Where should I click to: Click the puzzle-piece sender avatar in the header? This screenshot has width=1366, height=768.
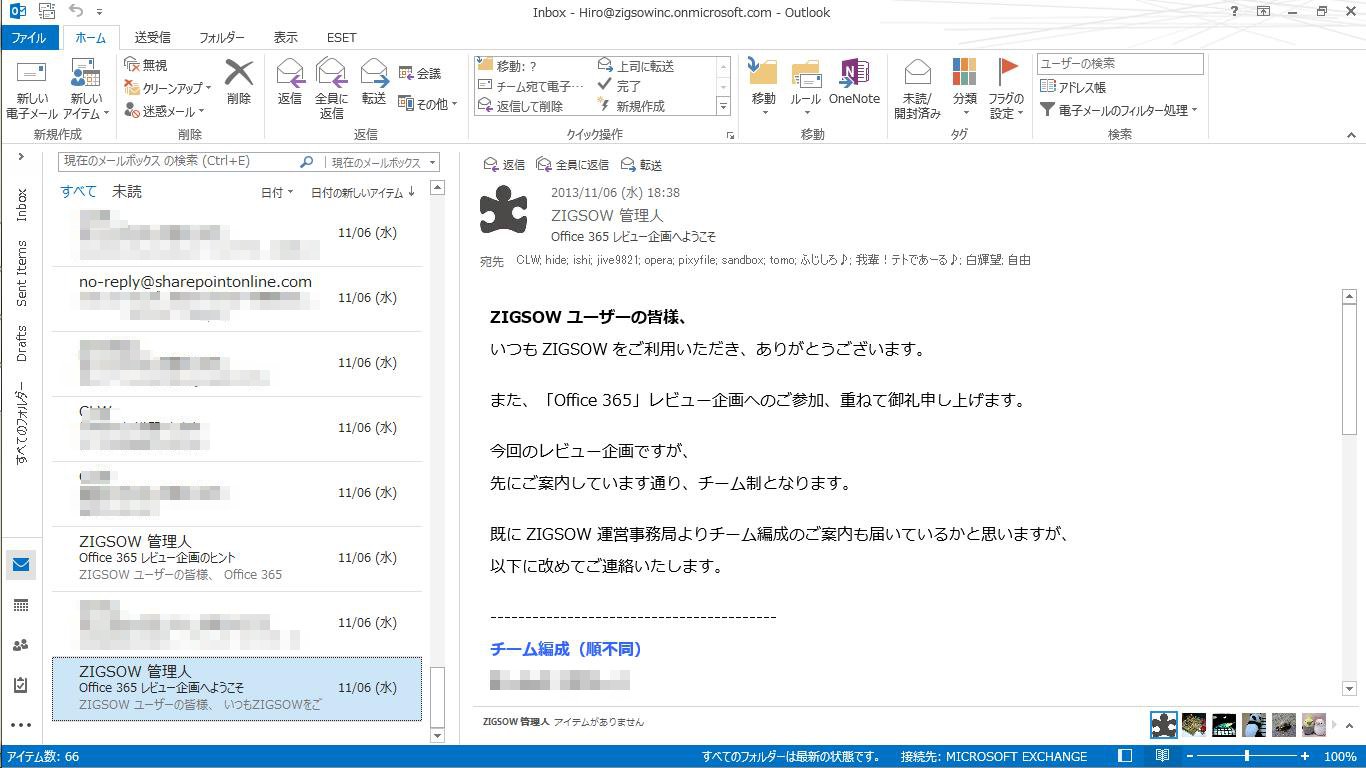pos(504,210)
